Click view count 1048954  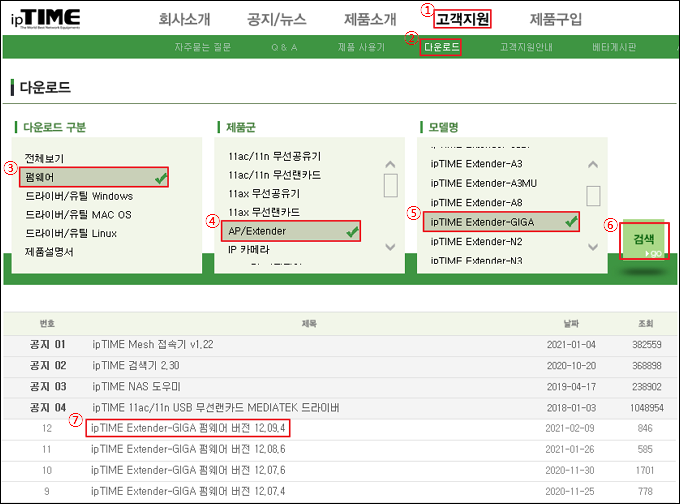(x=647, y=407)
